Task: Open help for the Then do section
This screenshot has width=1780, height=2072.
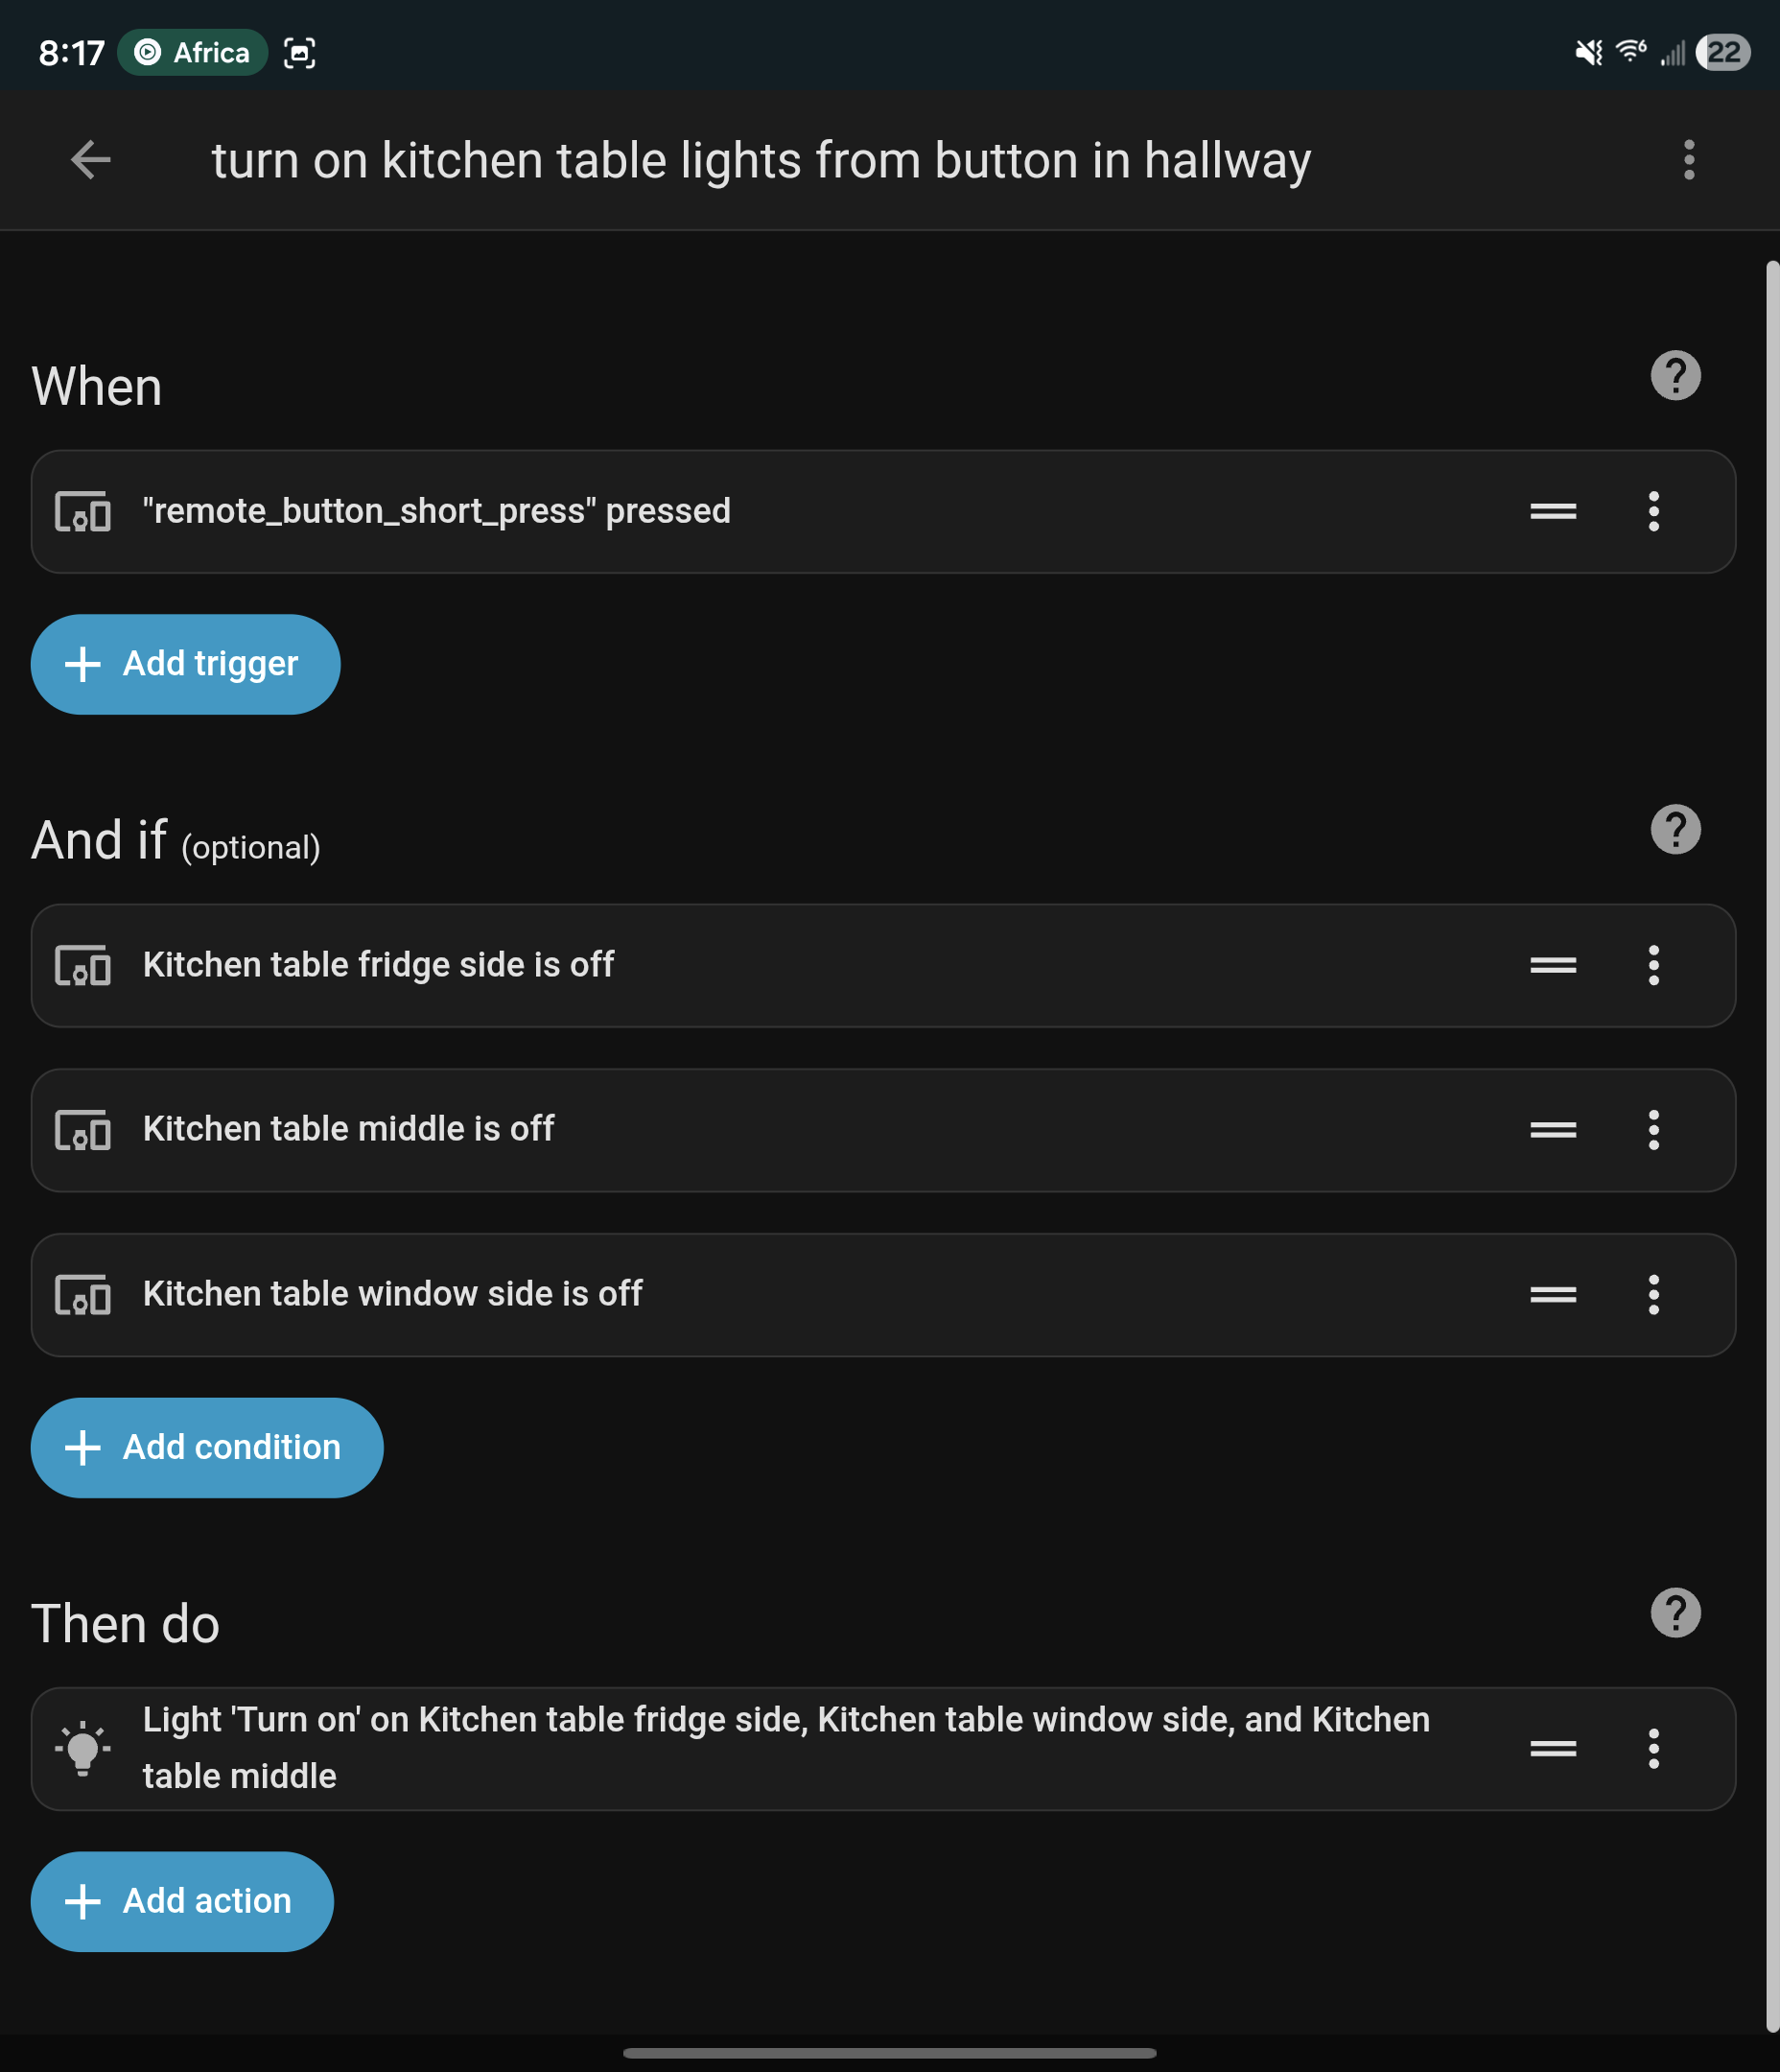Action: click(1675, 1612)
